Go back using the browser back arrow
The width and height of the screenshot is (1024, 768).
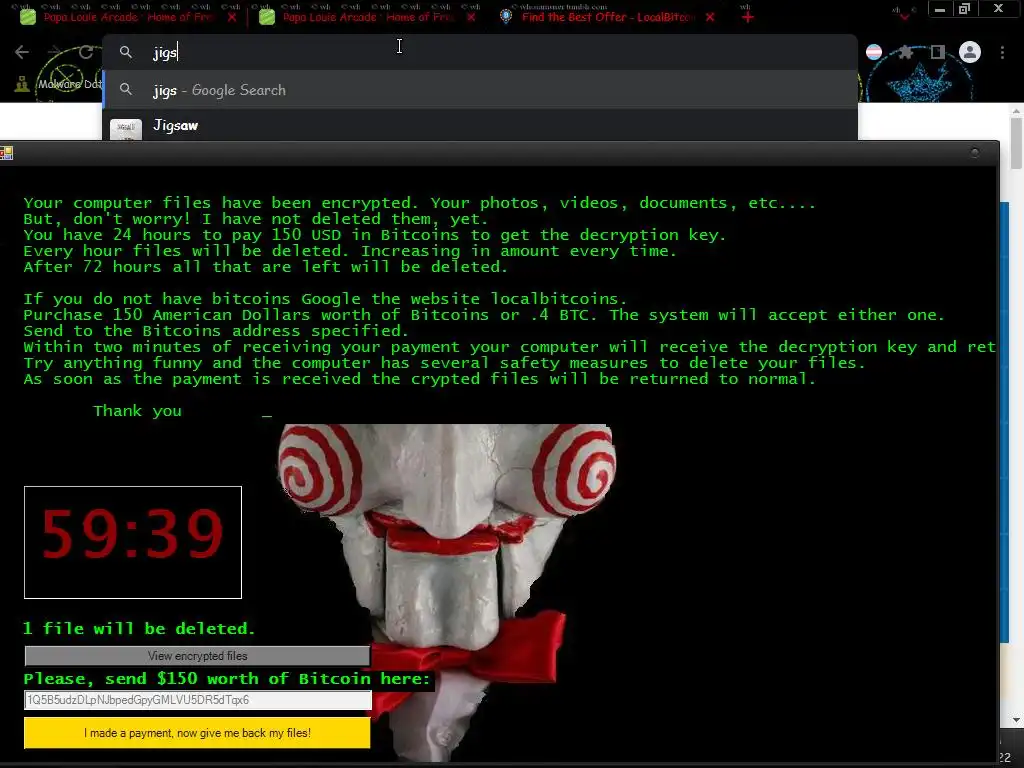click(x=22, y=52)
